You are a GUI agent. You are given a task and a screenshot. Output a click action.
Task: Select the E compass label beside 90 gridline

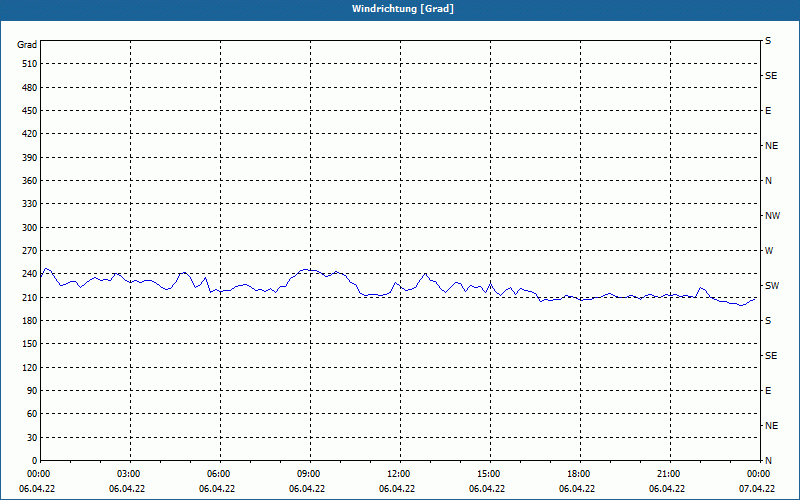[768, 391]
